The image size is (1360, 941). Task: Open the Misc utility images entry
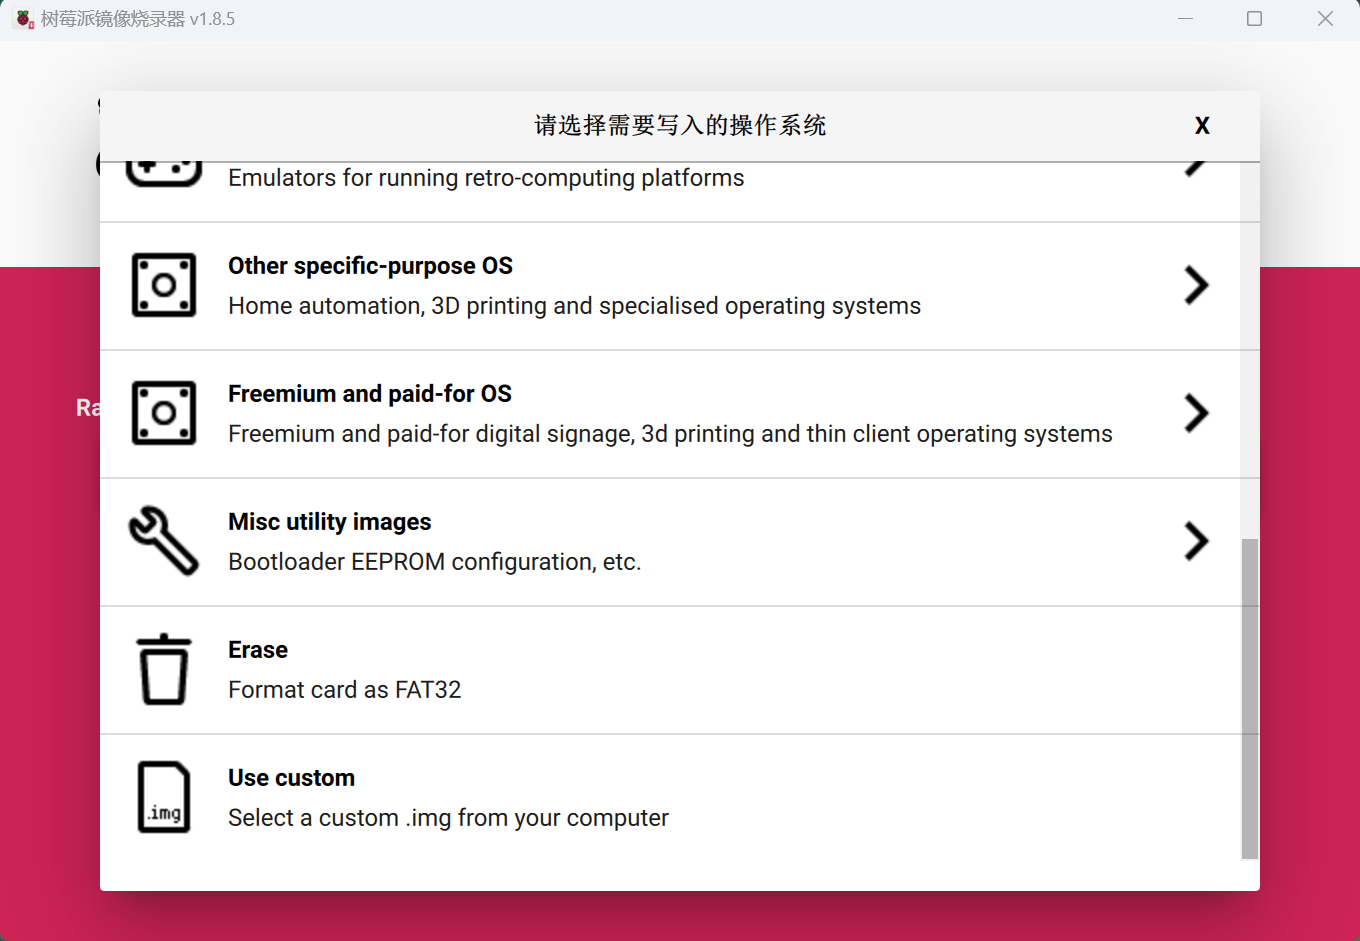(330, 522)
